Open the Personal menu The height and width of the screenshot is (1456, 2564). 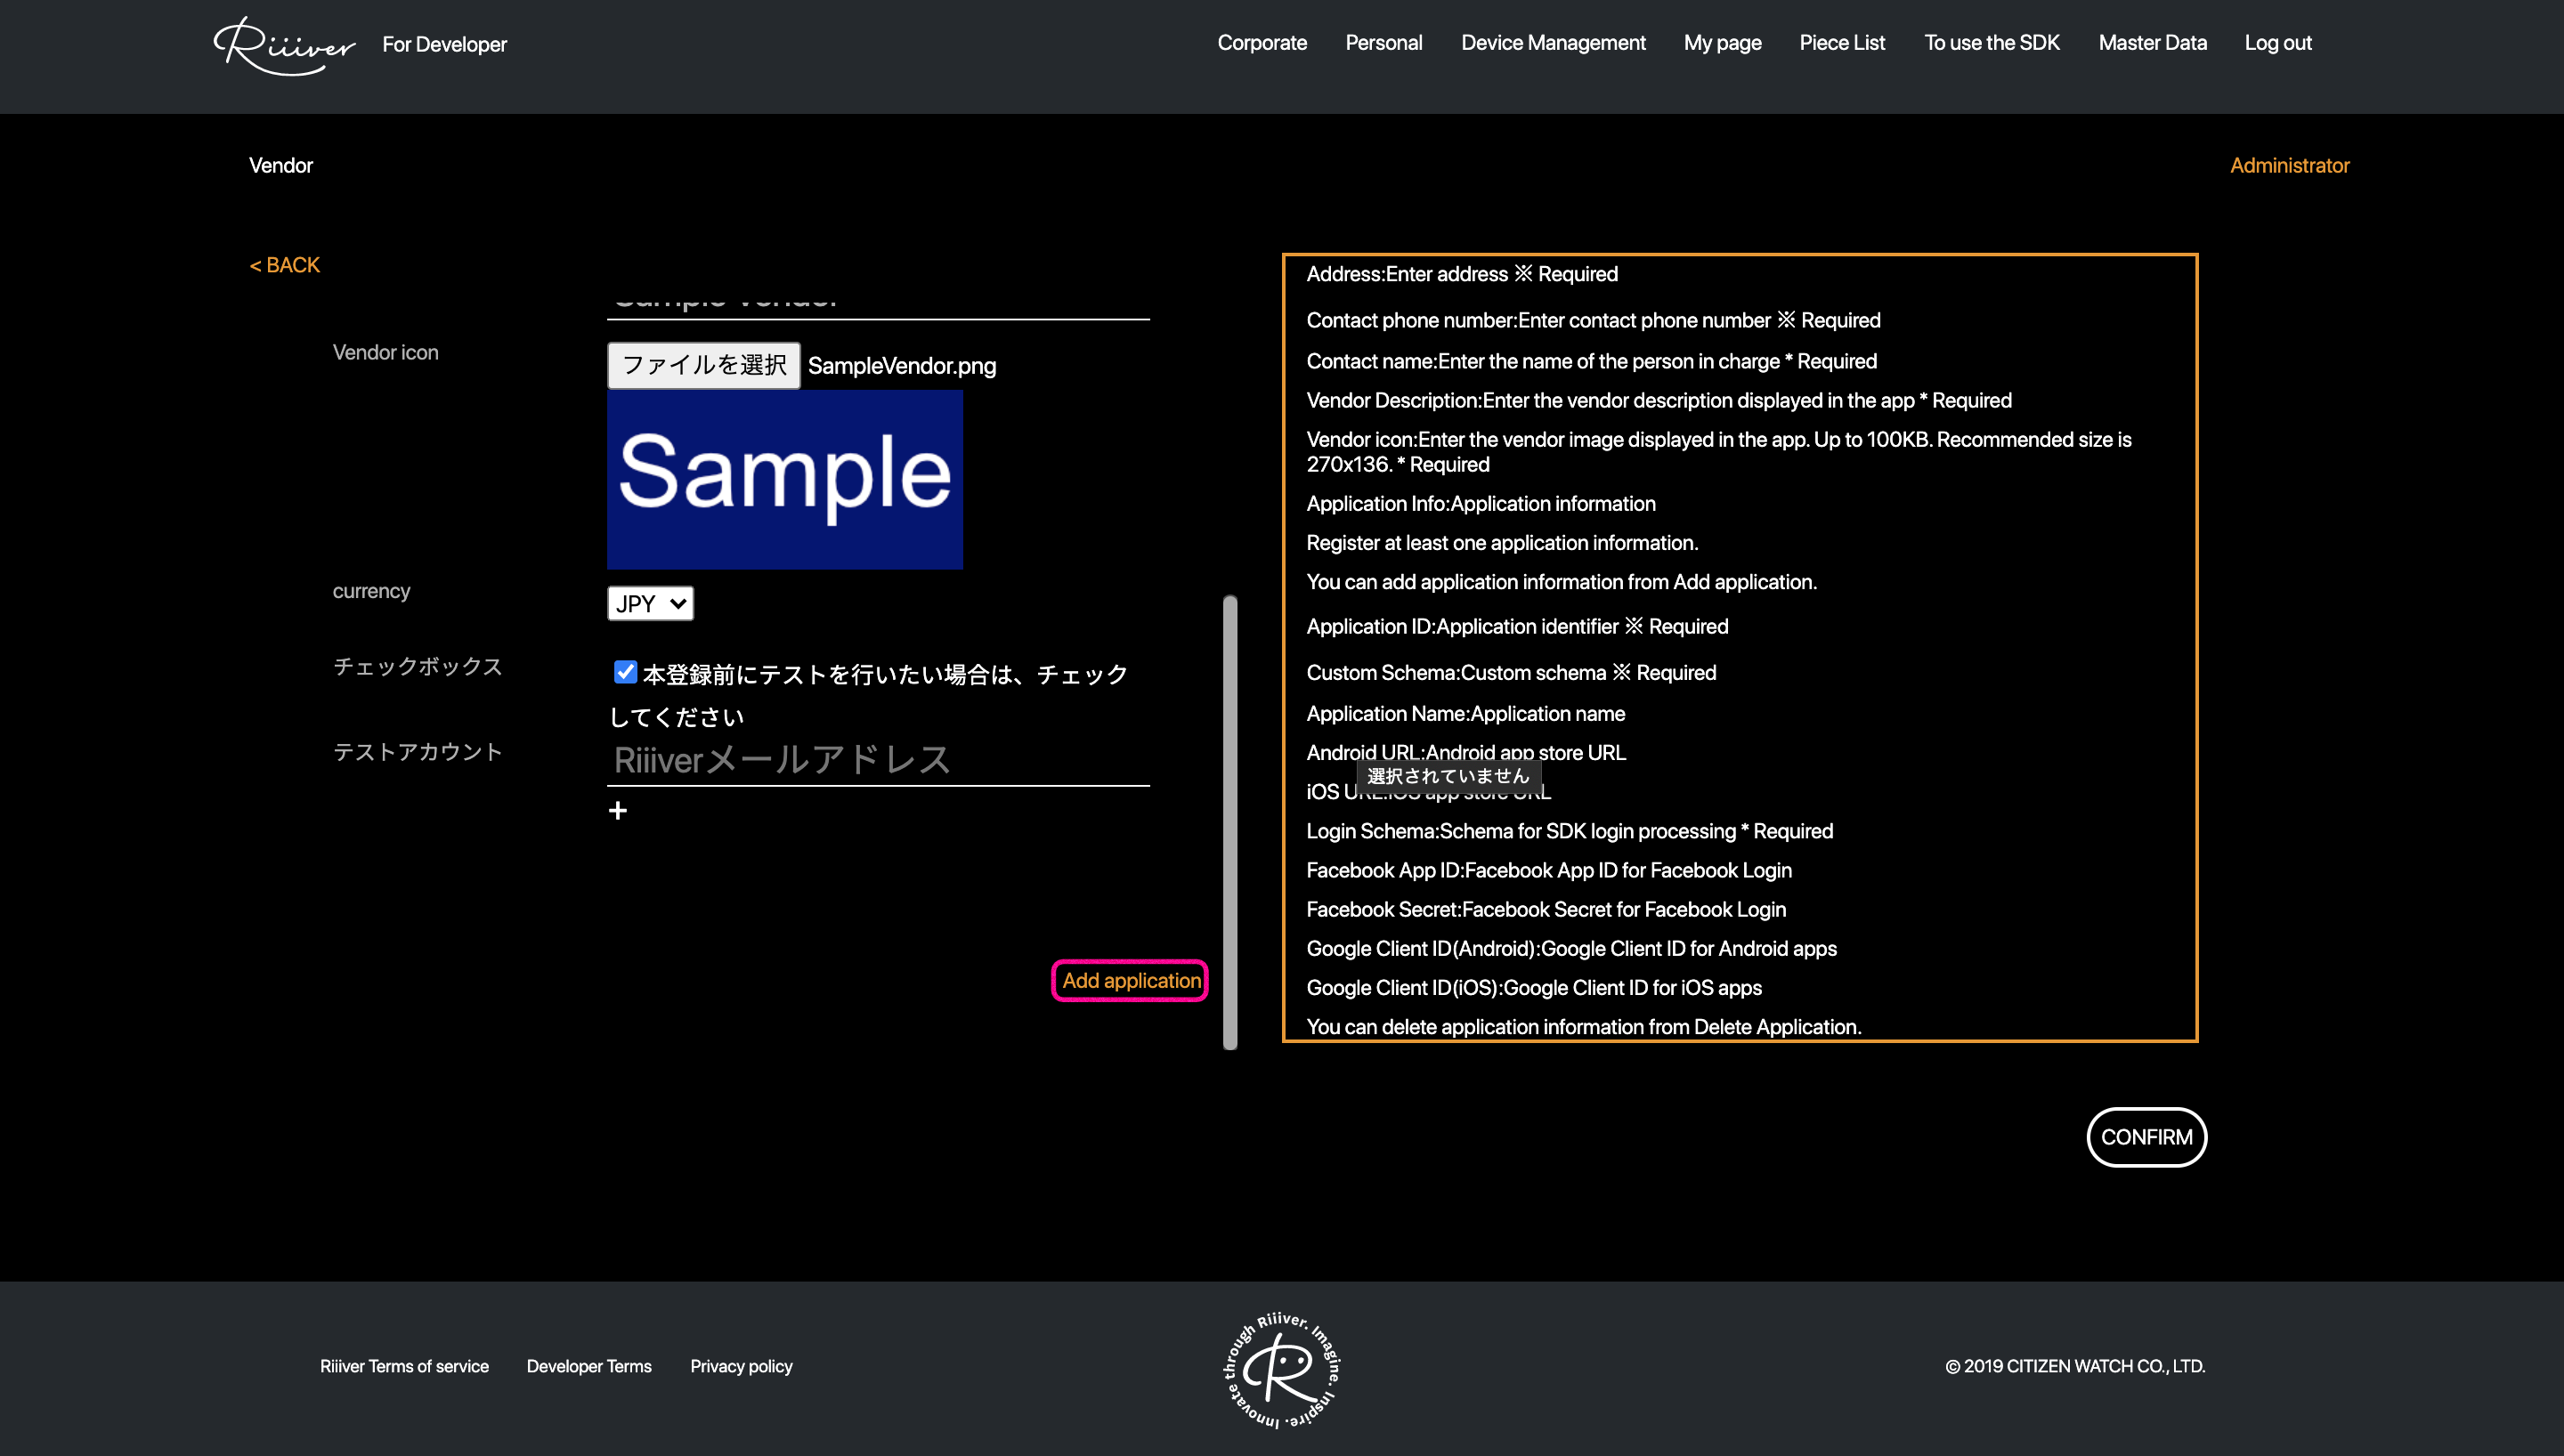pos(1383,43)
